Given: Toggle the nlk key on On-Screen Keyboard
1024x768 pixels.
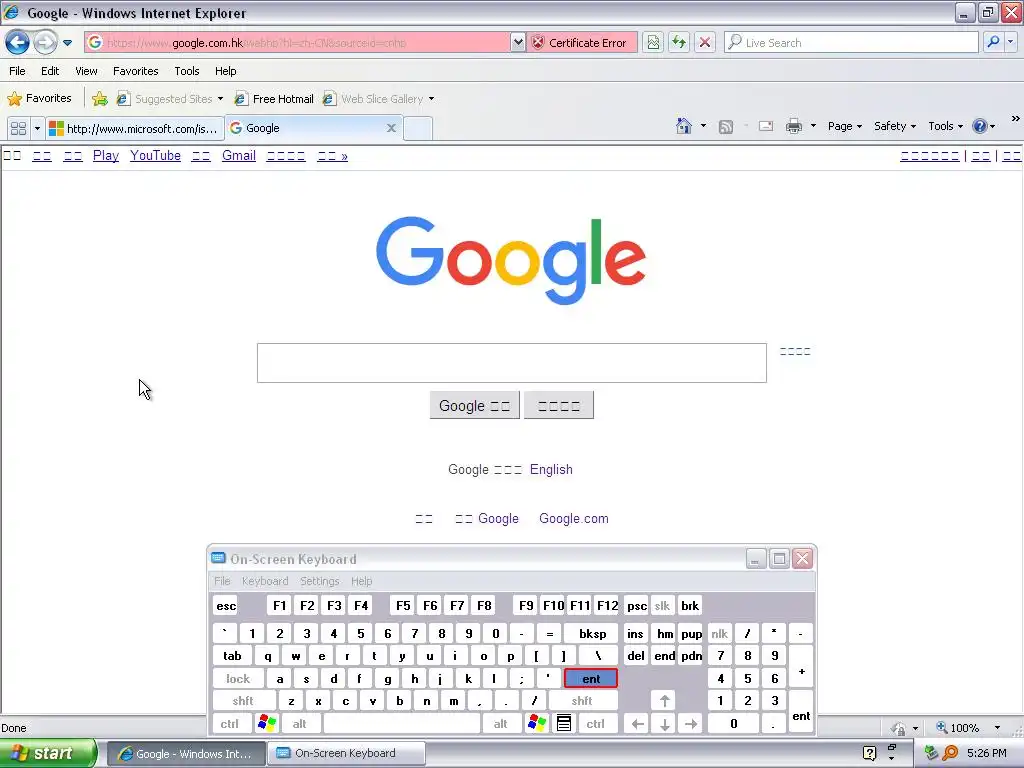Looking at the screenshot, I should pos(720,633).
